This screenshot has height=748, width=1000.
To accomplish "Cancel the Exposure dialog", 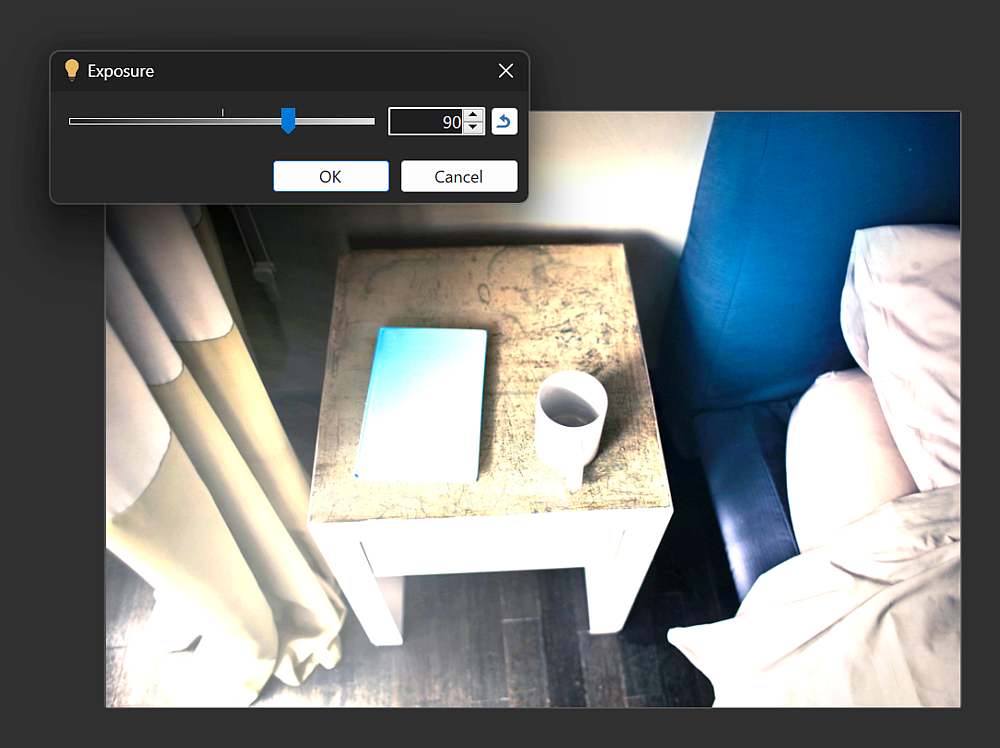I will (x=459, y=177).
